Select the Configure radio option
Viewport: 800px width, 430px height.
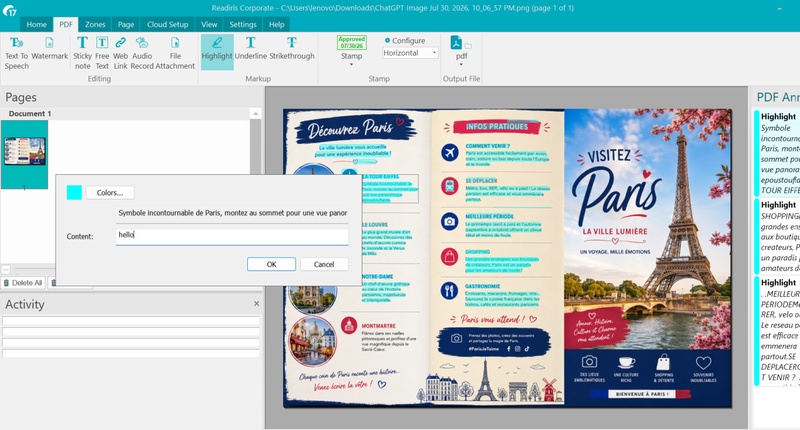pos(387,40)
